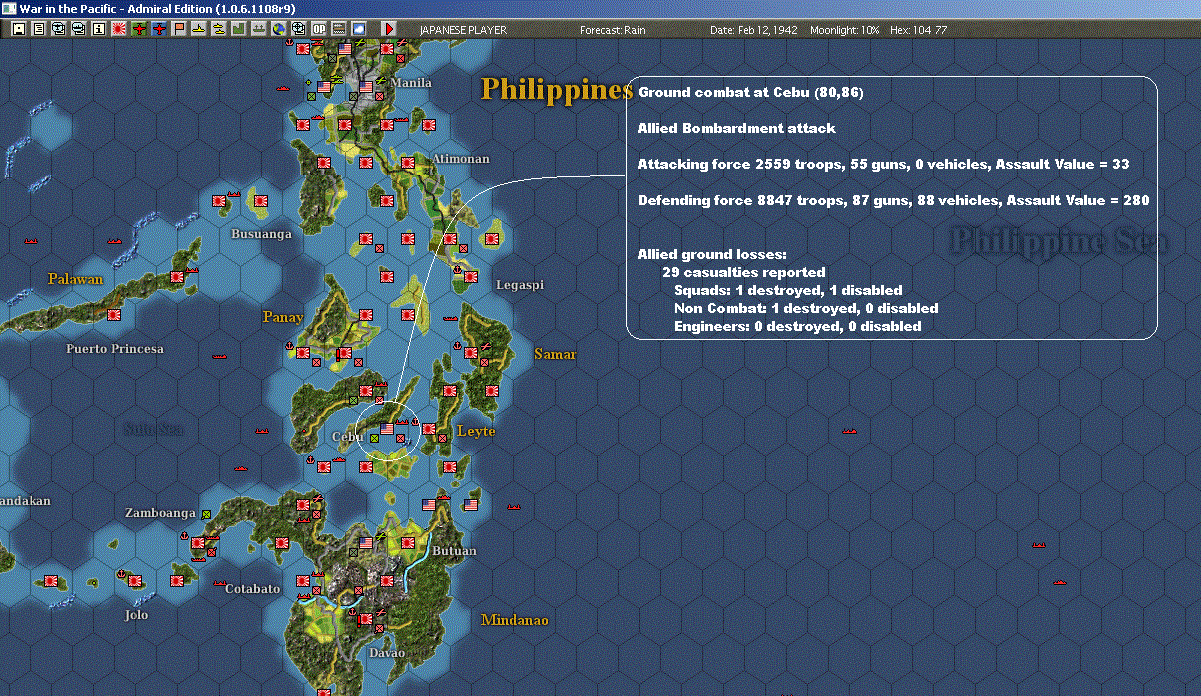Viewport: 1201px width, 696px height.
Task: Click red plane on green background icon
Action: click(139, 29)
